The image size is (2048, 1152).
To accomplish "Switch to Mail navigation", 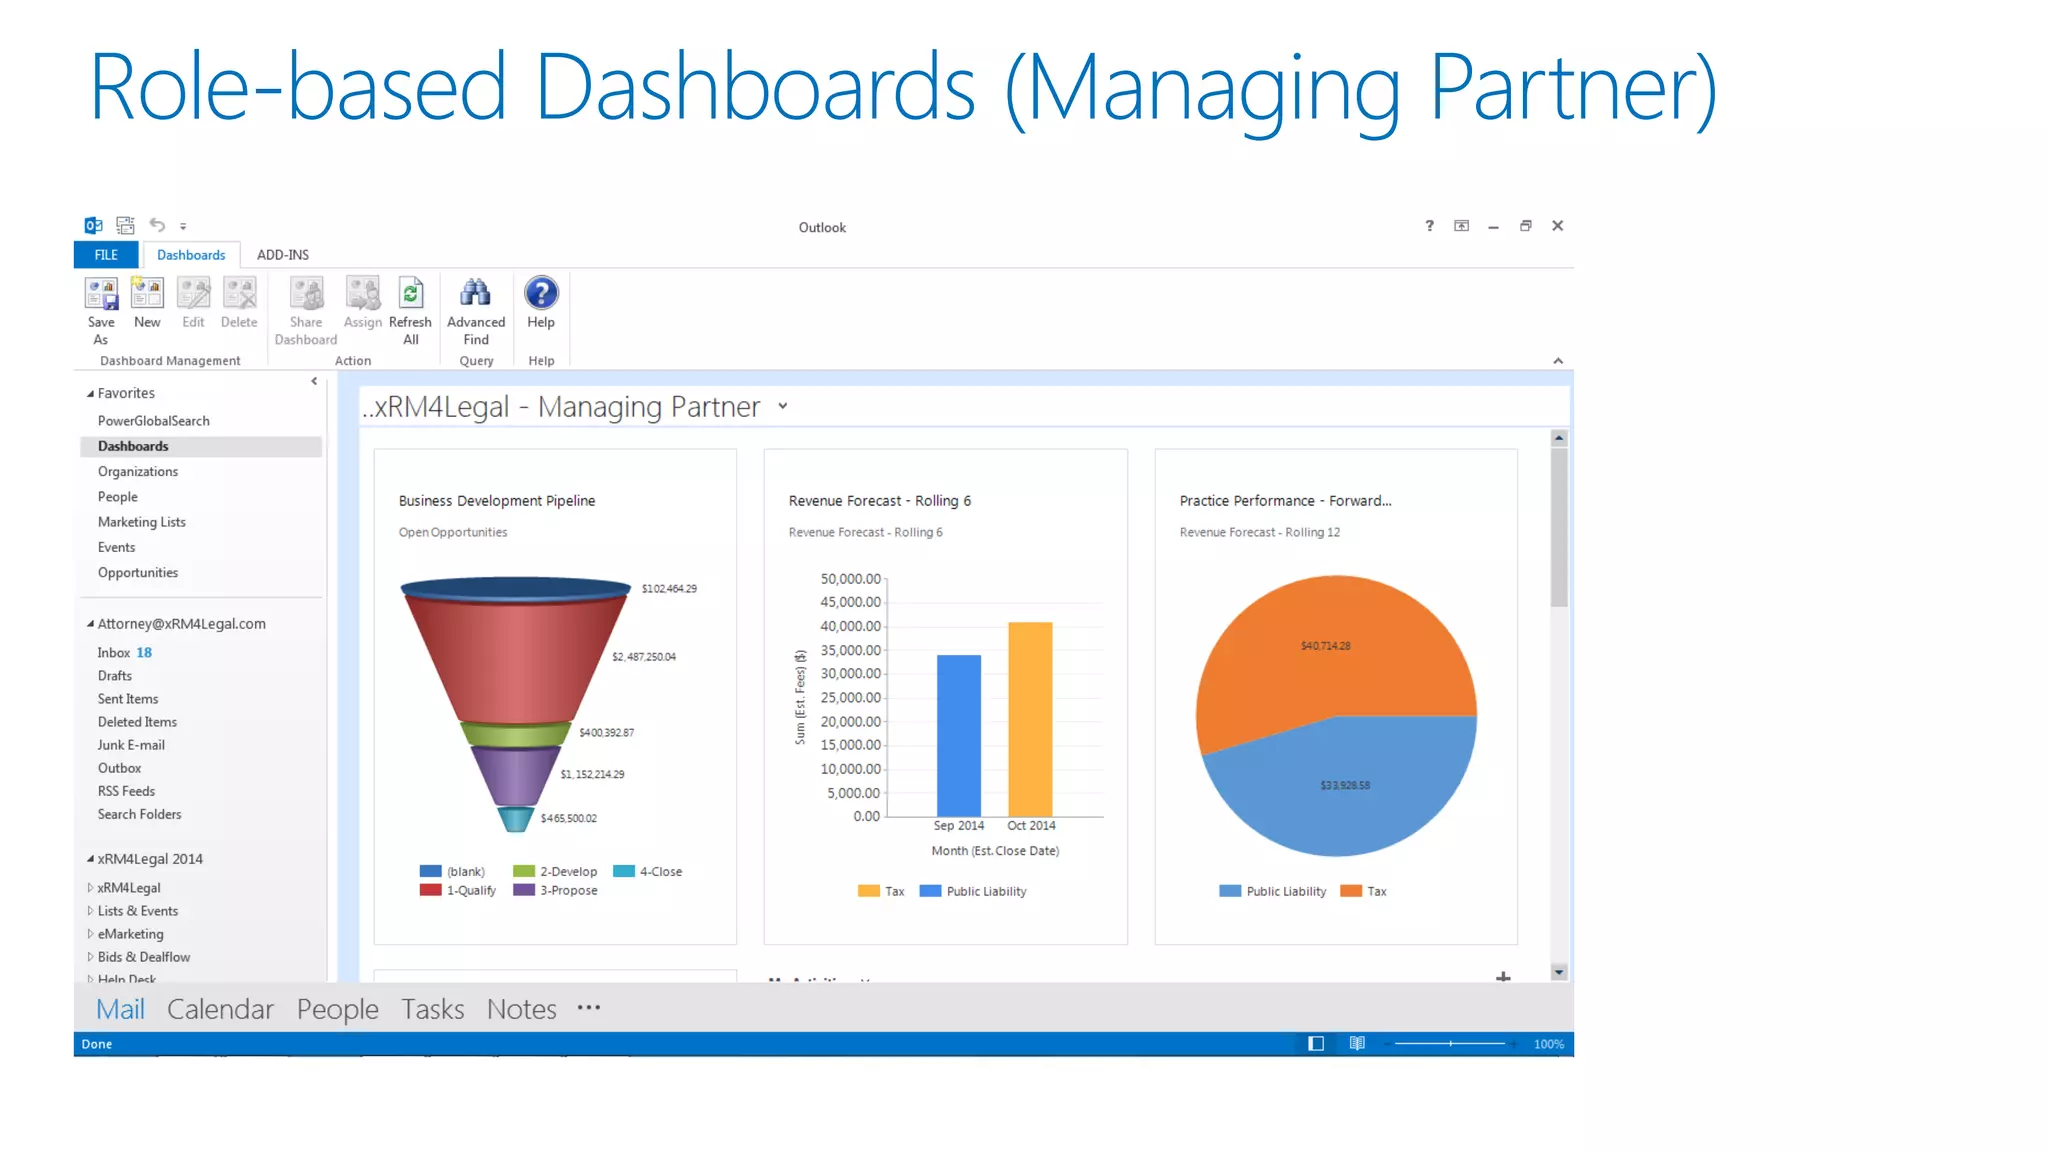I will 120,1009.
